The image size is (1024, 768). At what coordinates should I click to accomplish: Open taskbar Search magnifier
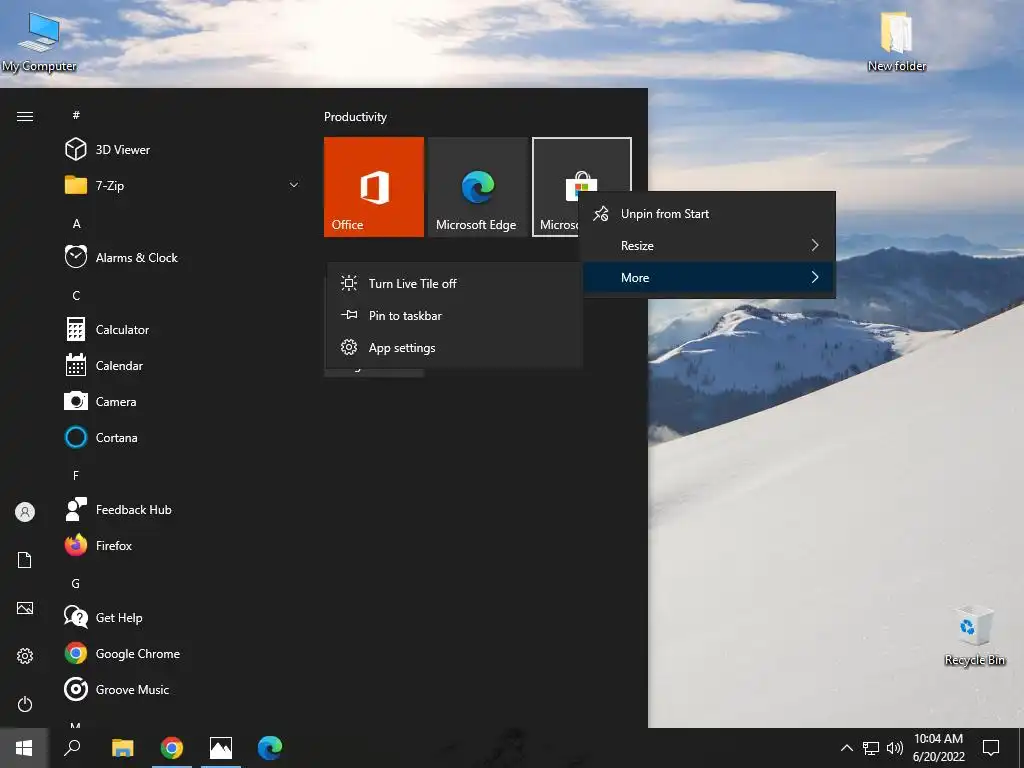[x=72, y=748]
